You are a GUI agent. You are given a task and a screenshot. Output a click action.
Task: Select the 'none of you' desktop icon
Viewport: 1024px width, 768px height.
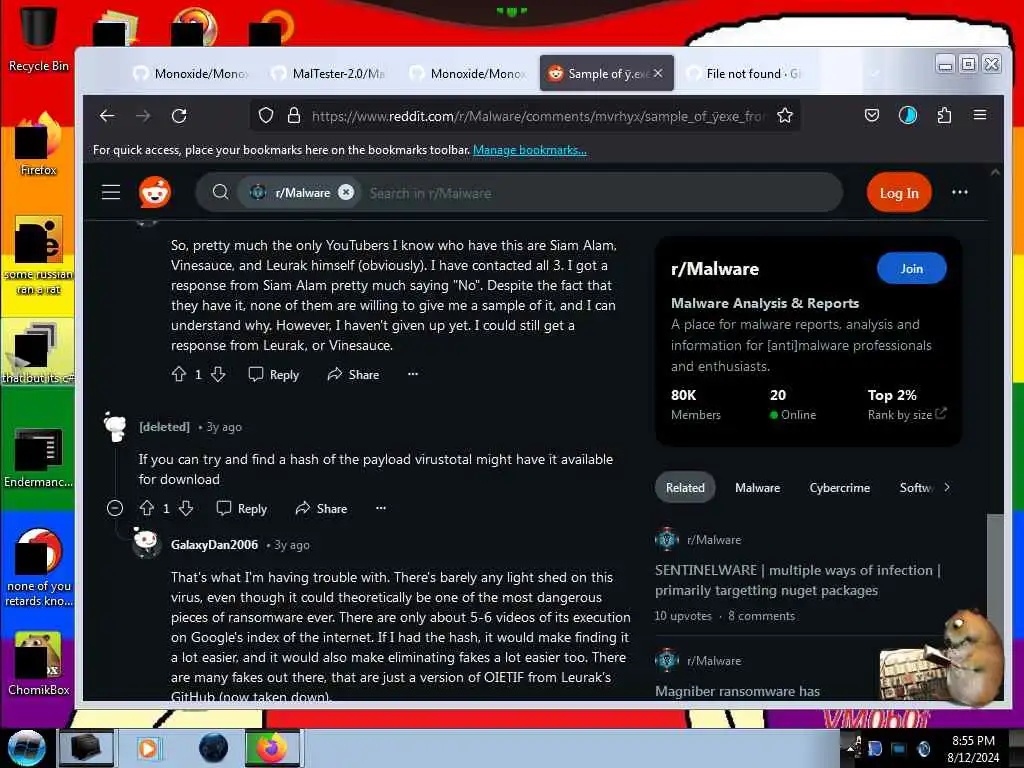38,567
